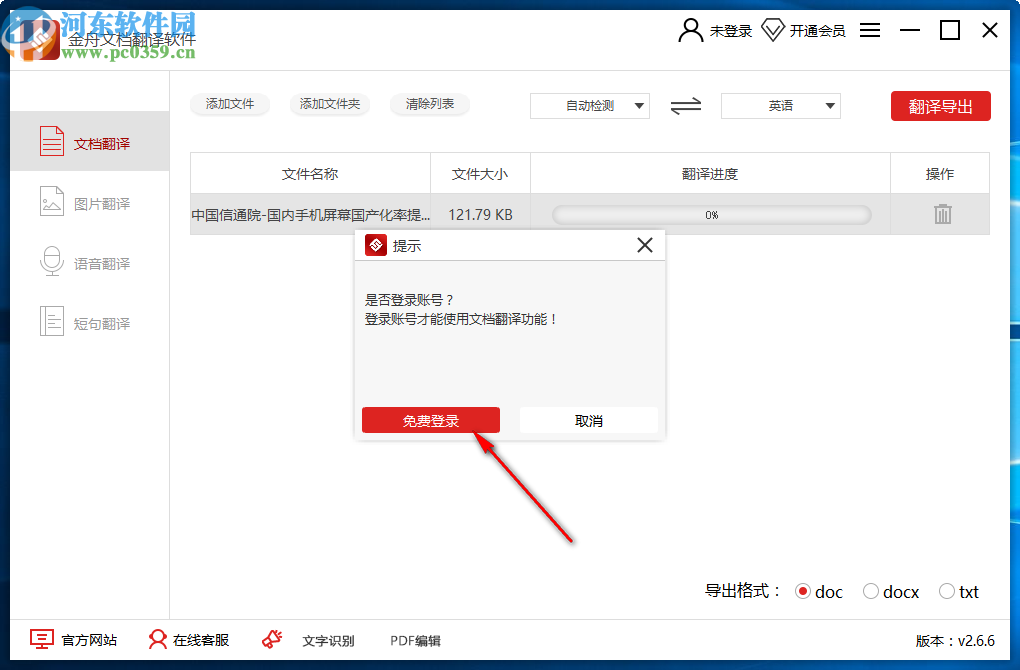Open 文字识别 (text recognition) from bottom bar

point(330,640)
